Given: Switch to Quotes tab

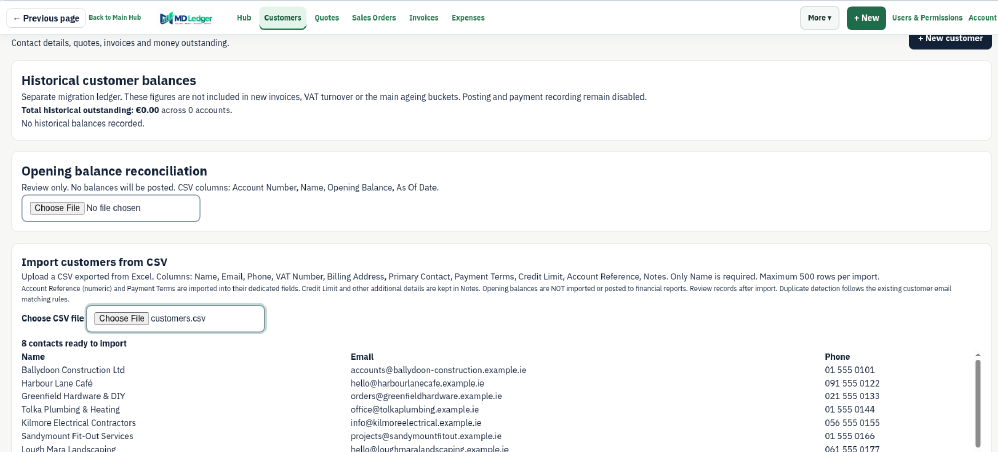Looking at the screenshot, I should click(327, 18).
